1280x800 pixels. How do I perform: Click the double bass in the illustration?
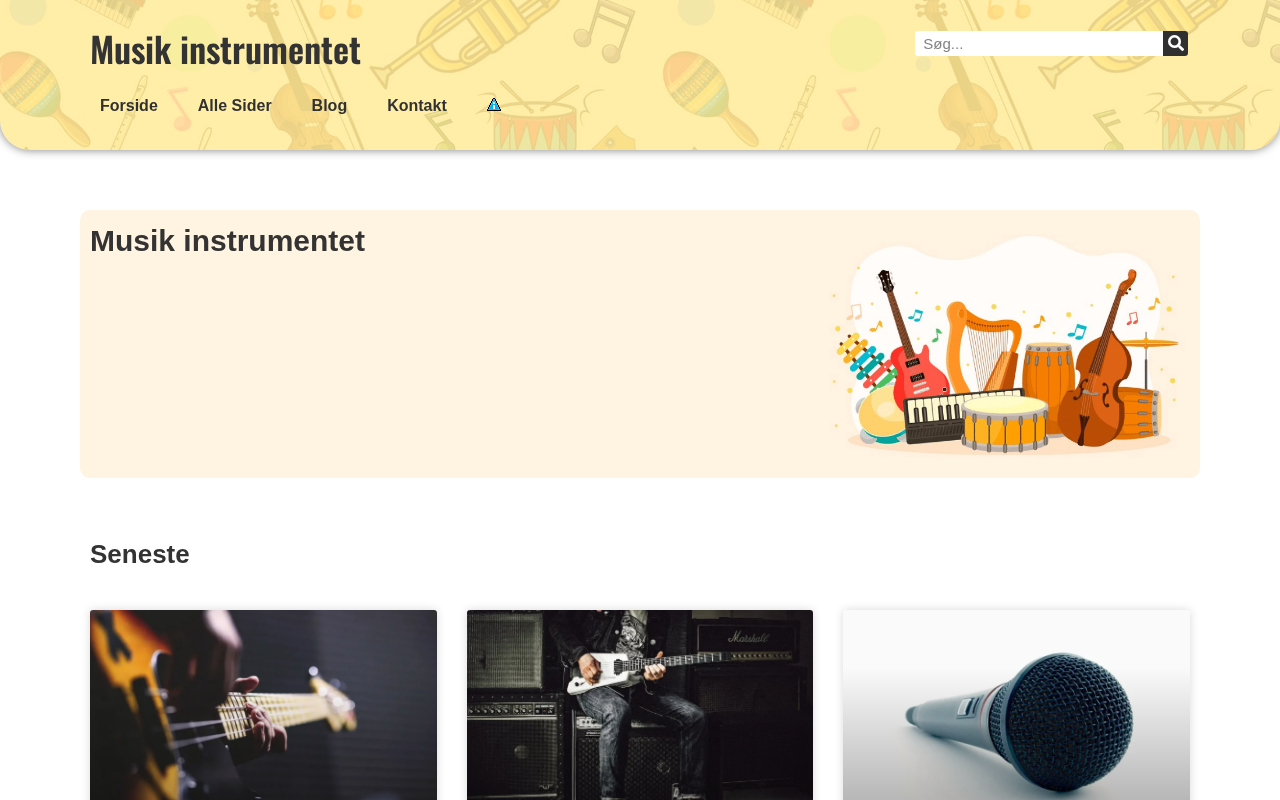tap(1101, 360)
